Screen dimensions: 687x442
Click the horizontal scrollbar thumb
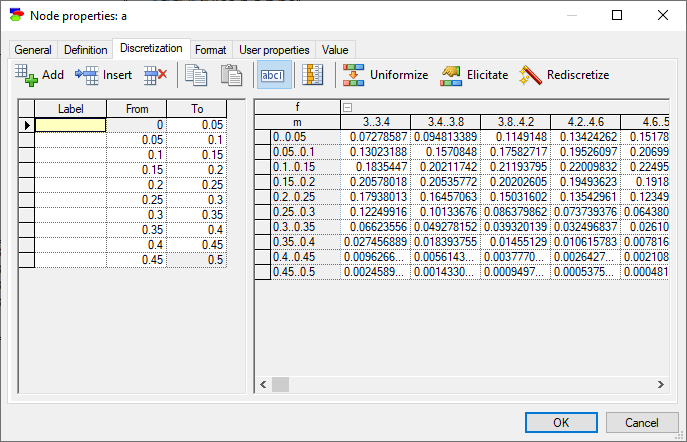(x=280, y=385)
